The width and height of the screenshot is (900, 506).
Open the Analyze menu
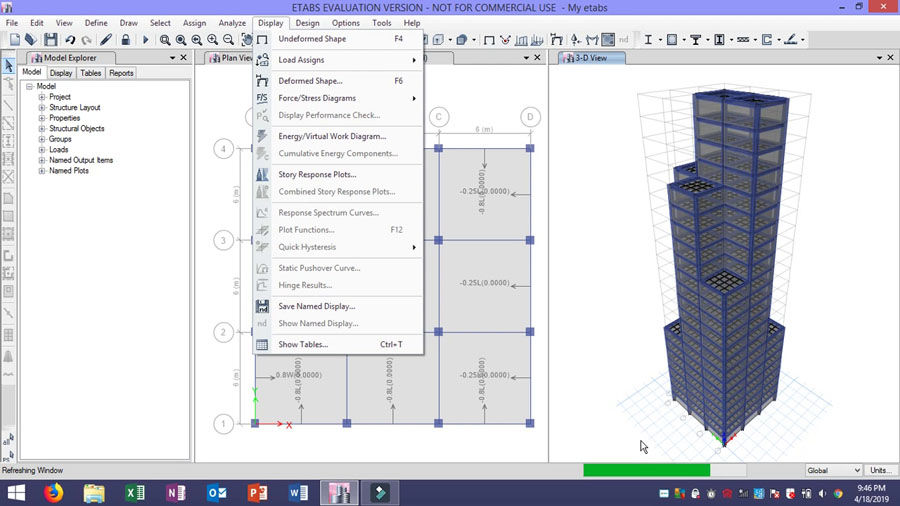pyautogui.click(x=232, y=23)
